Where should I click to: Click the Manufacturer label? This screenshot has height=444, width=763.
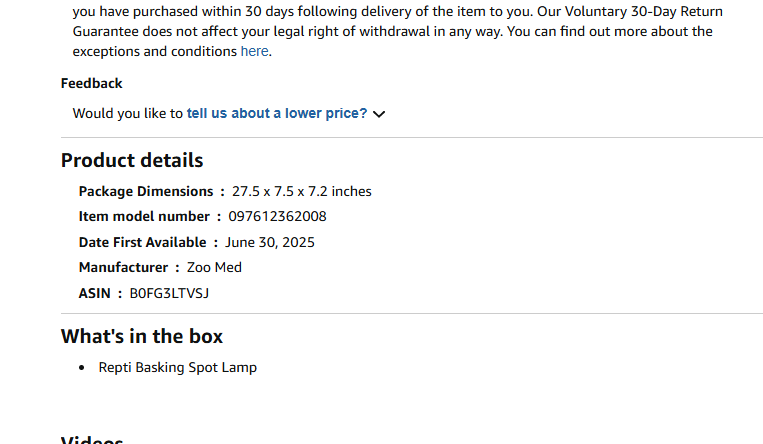click(x=123, y=267)
